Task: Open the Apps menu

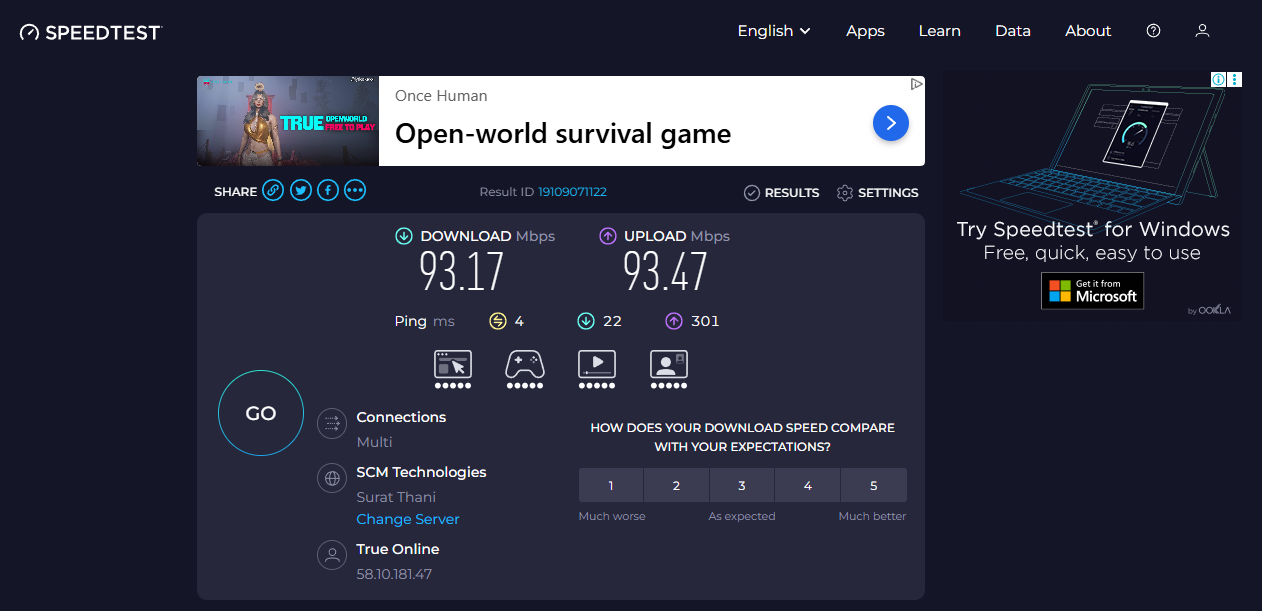Action: pyautogui.click(x=865, y=31)
